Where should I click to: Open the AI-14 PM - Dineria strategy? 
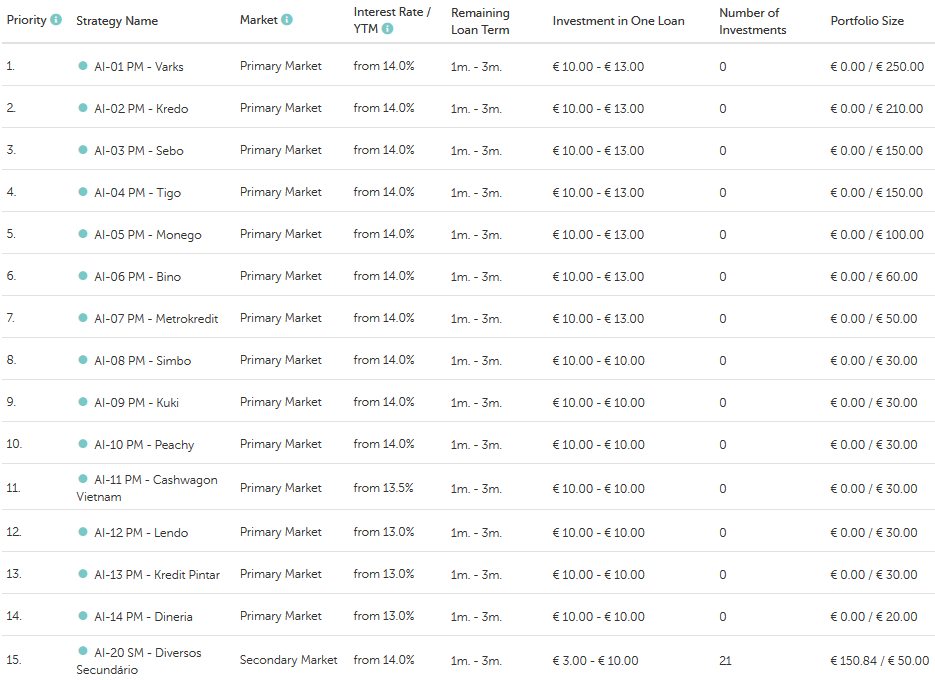coord(143,617)
